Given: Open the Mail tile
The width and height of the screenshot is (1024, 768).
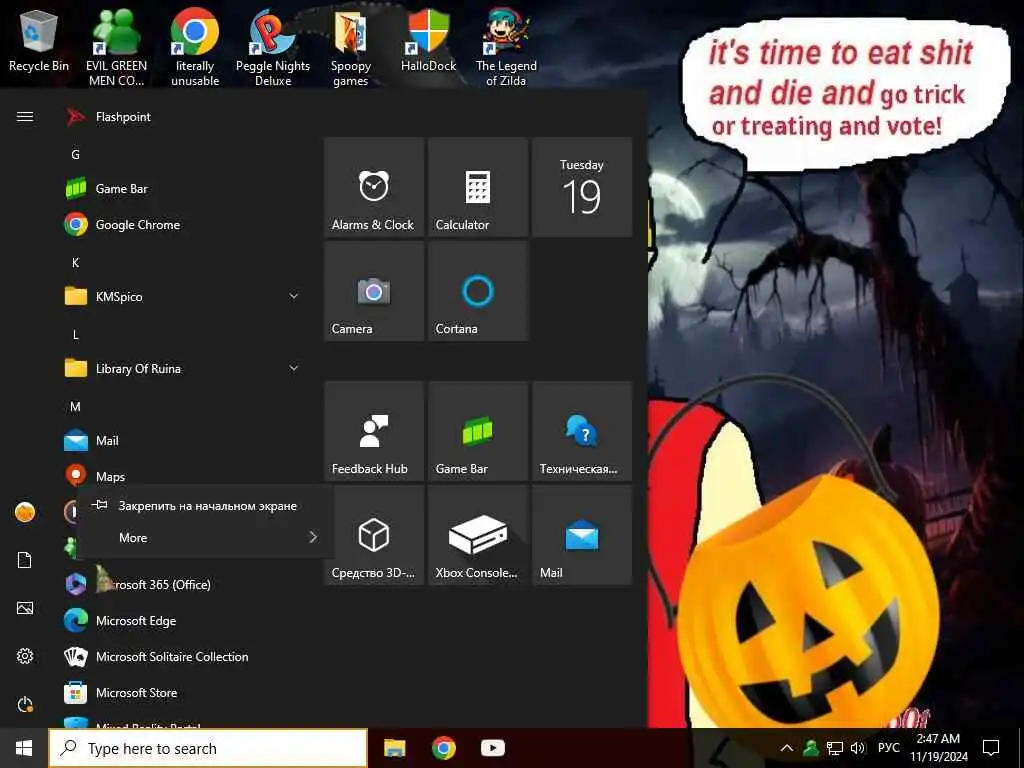Looking at the screenshot, I should [x=582, y=535].
